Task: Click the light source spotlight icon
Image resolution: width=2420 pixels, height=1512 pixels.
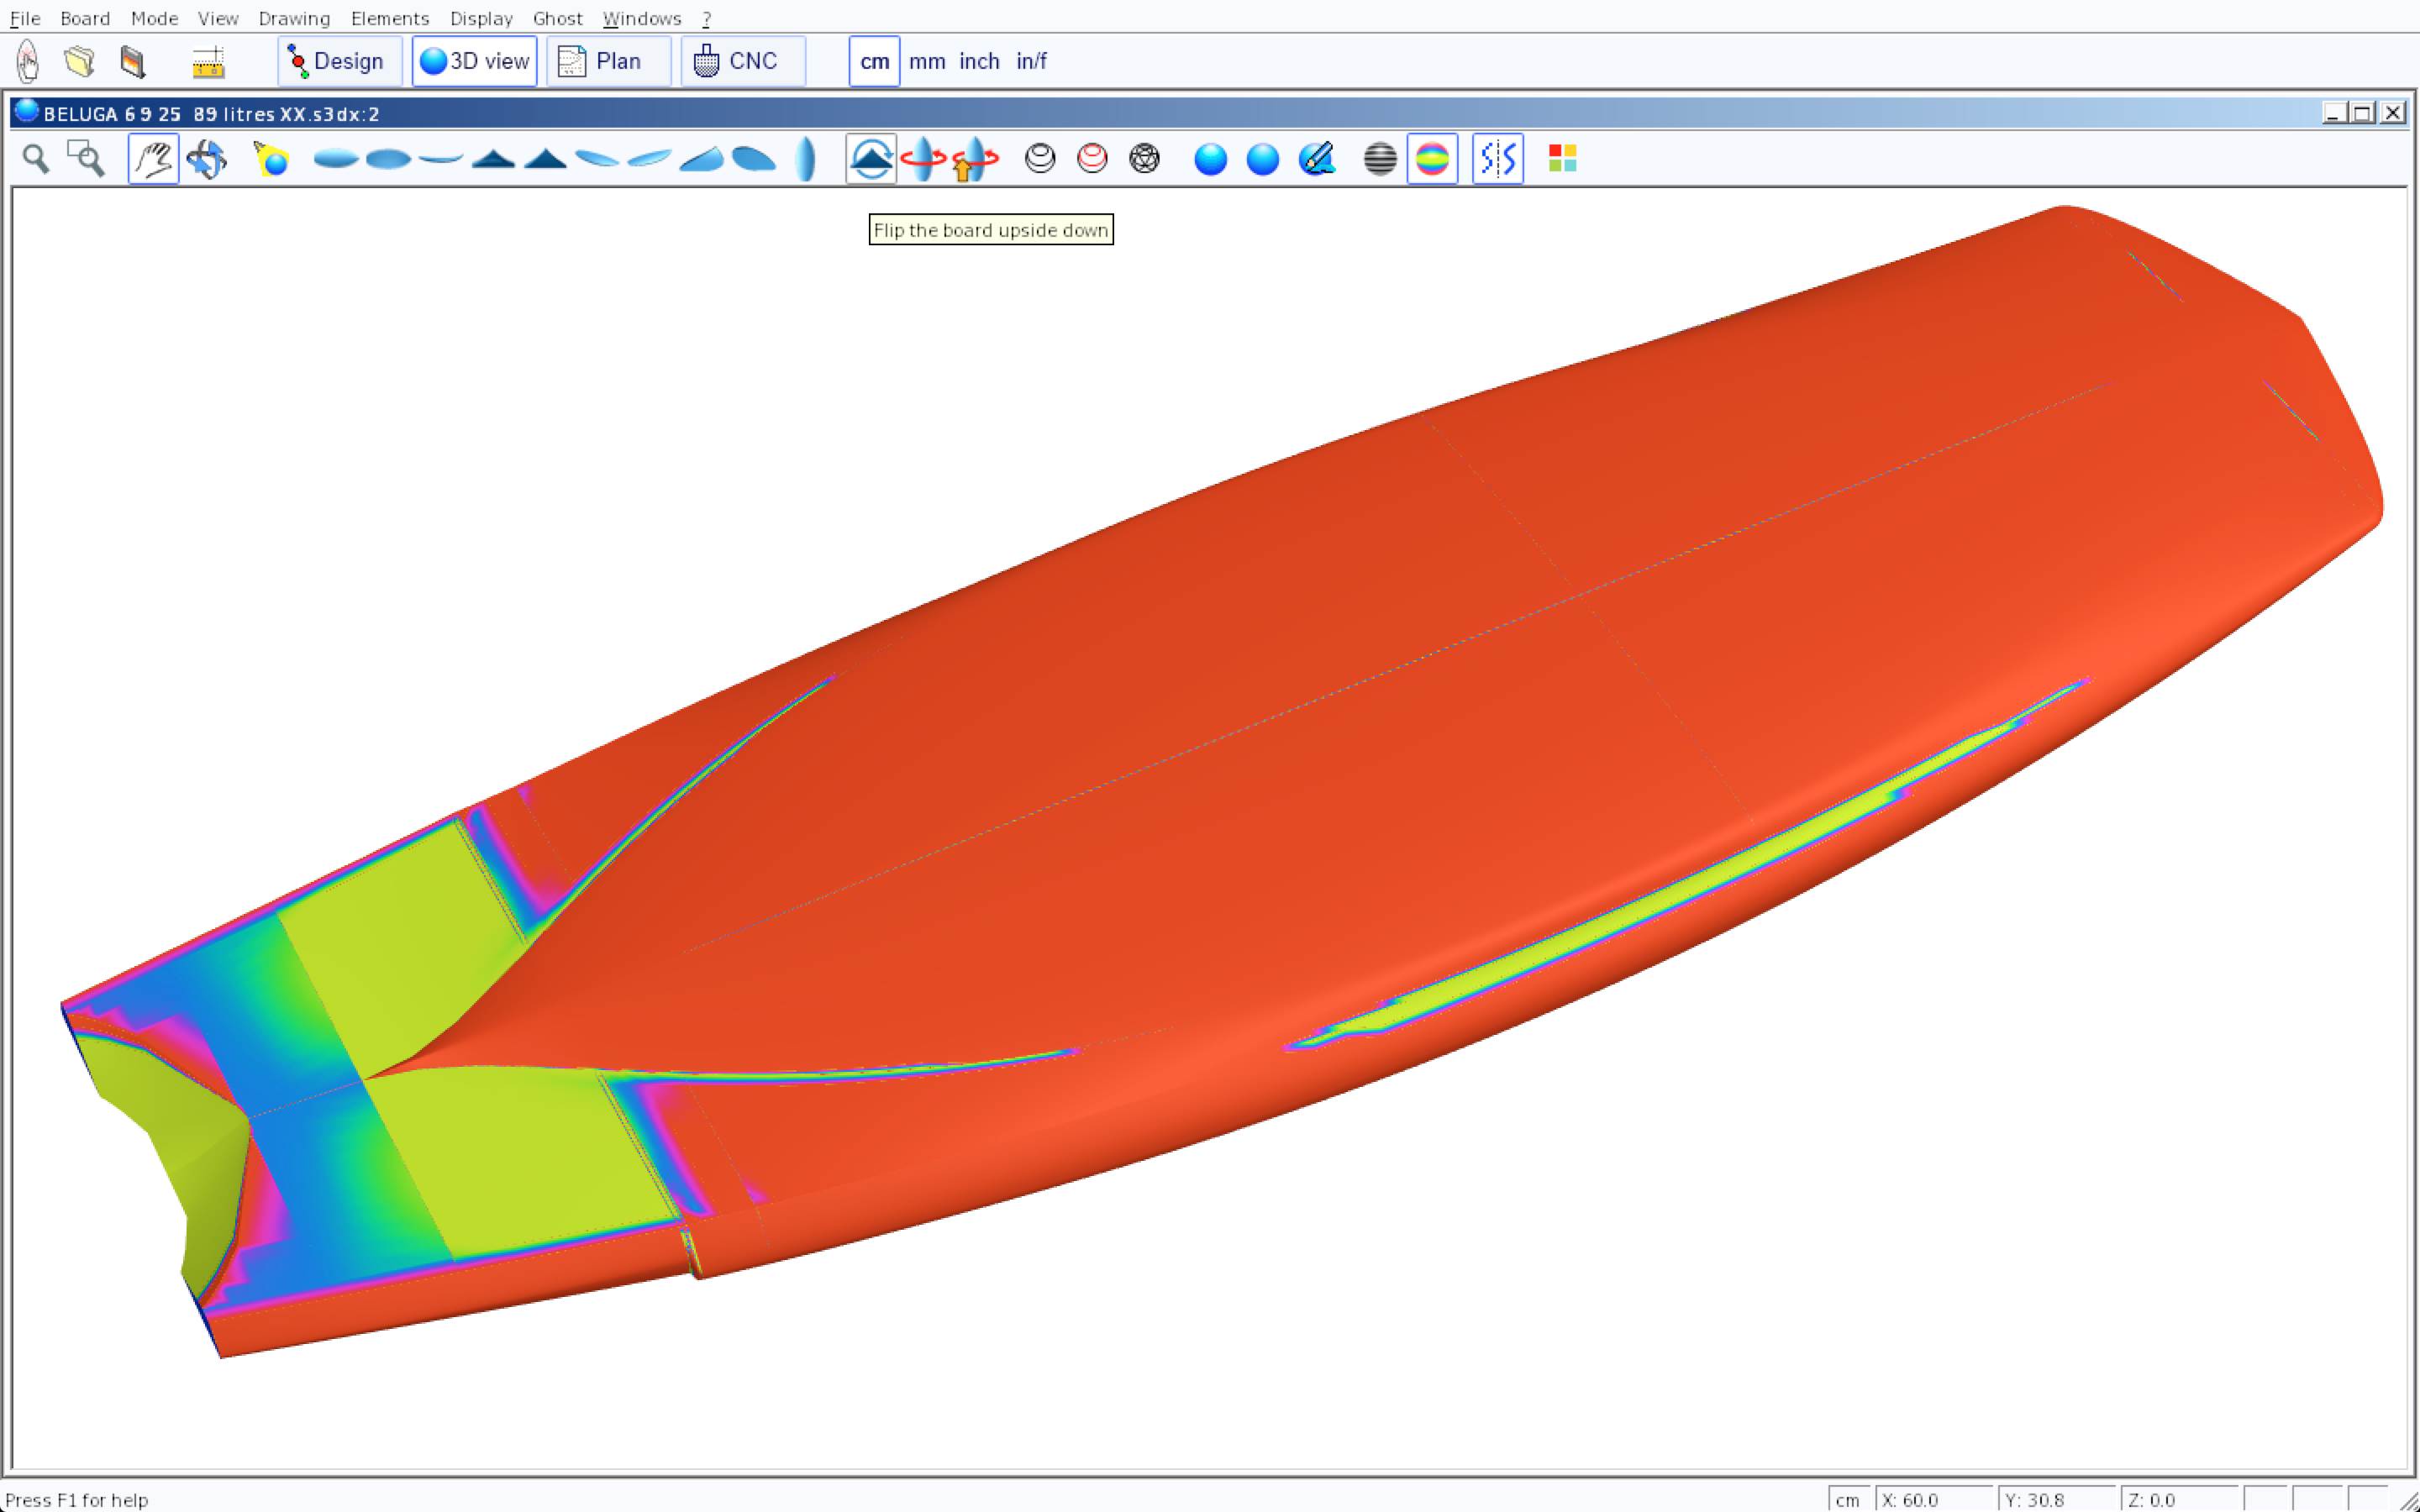Action: [x=271, y=159]
